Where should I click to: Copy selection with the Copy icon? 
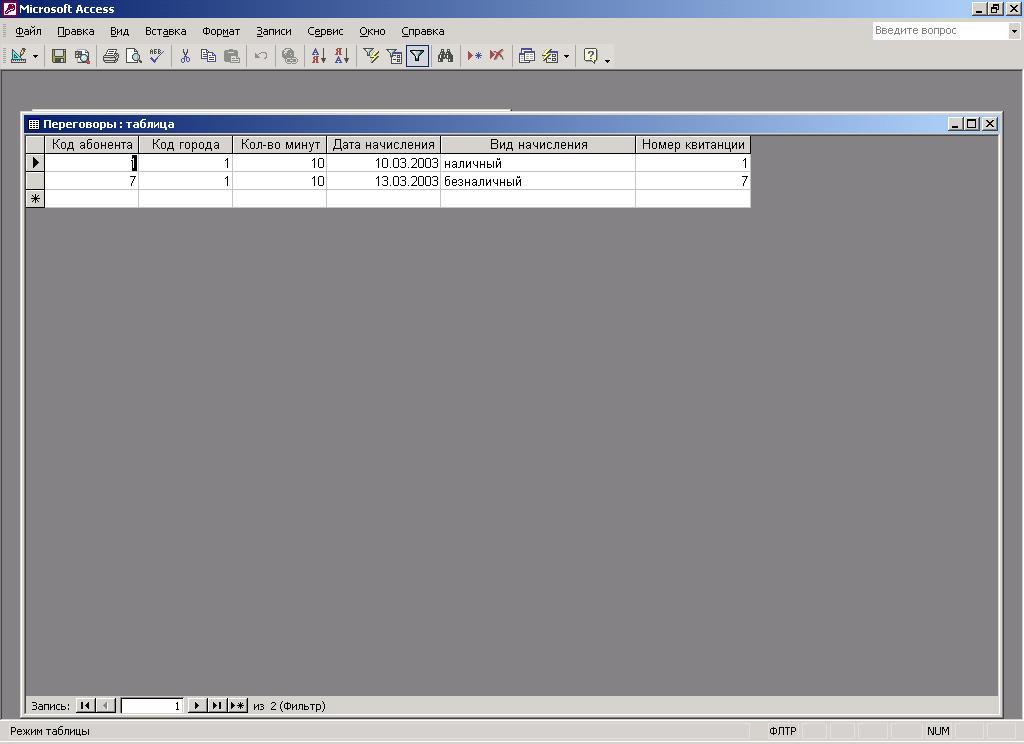coord(208,56)
